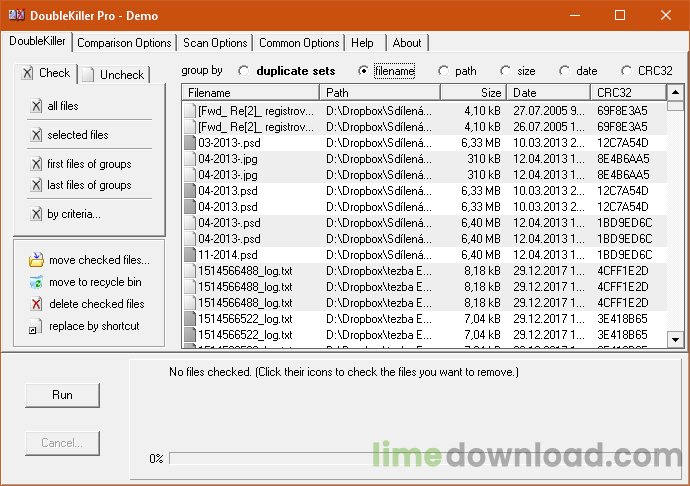The width and height of the screenshot is (690, 486).
Task: Click the replace by shortcut icon
Action: click(x=36, y=327)
